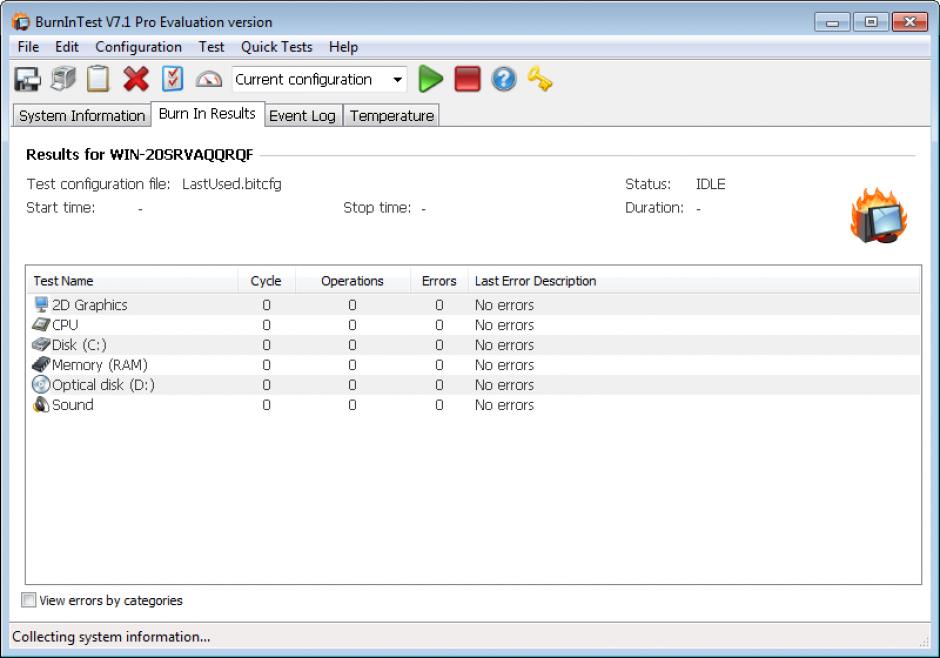Open the Help menu
Viewport: 940px width, 658px height.
click(343, 47)
